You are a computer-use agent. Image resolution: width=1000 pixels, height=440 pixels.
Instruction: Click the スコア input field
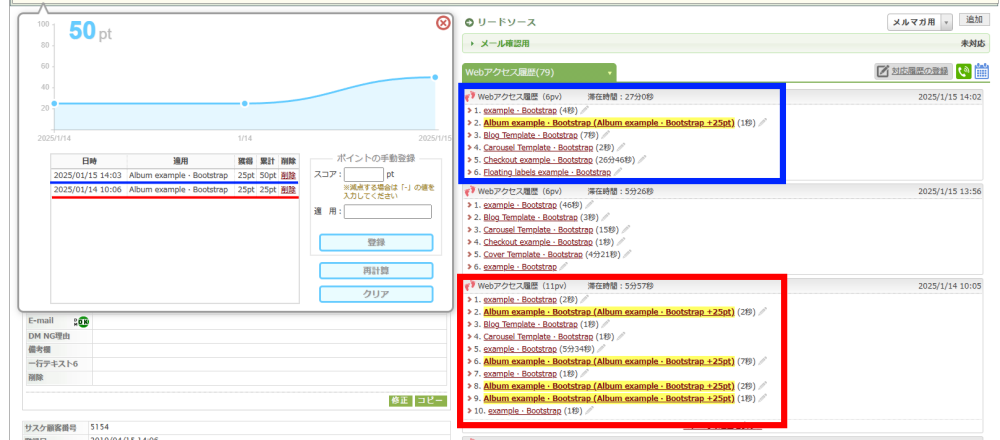point(363,174)
